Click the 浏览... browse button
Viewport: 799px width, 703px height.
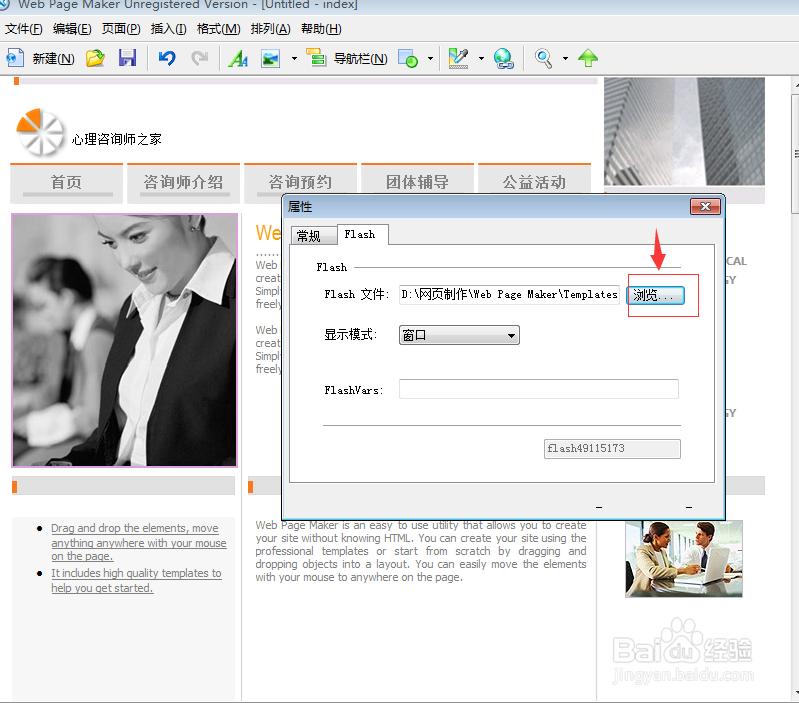(x=655, y=295)
